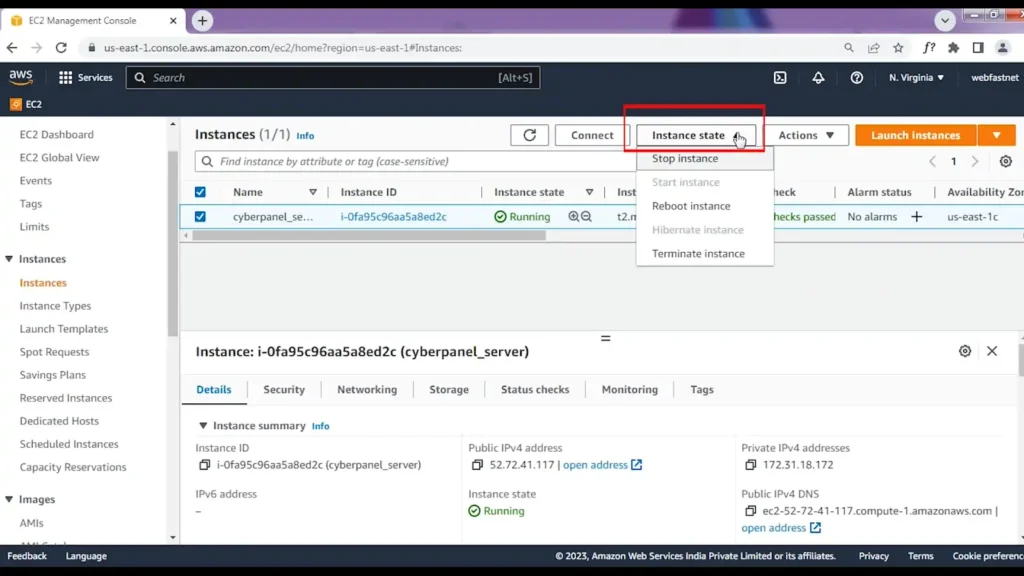Collapse the Instance summary section
The height and width of the screenshot is (576, 1024).
click(203, 426)
